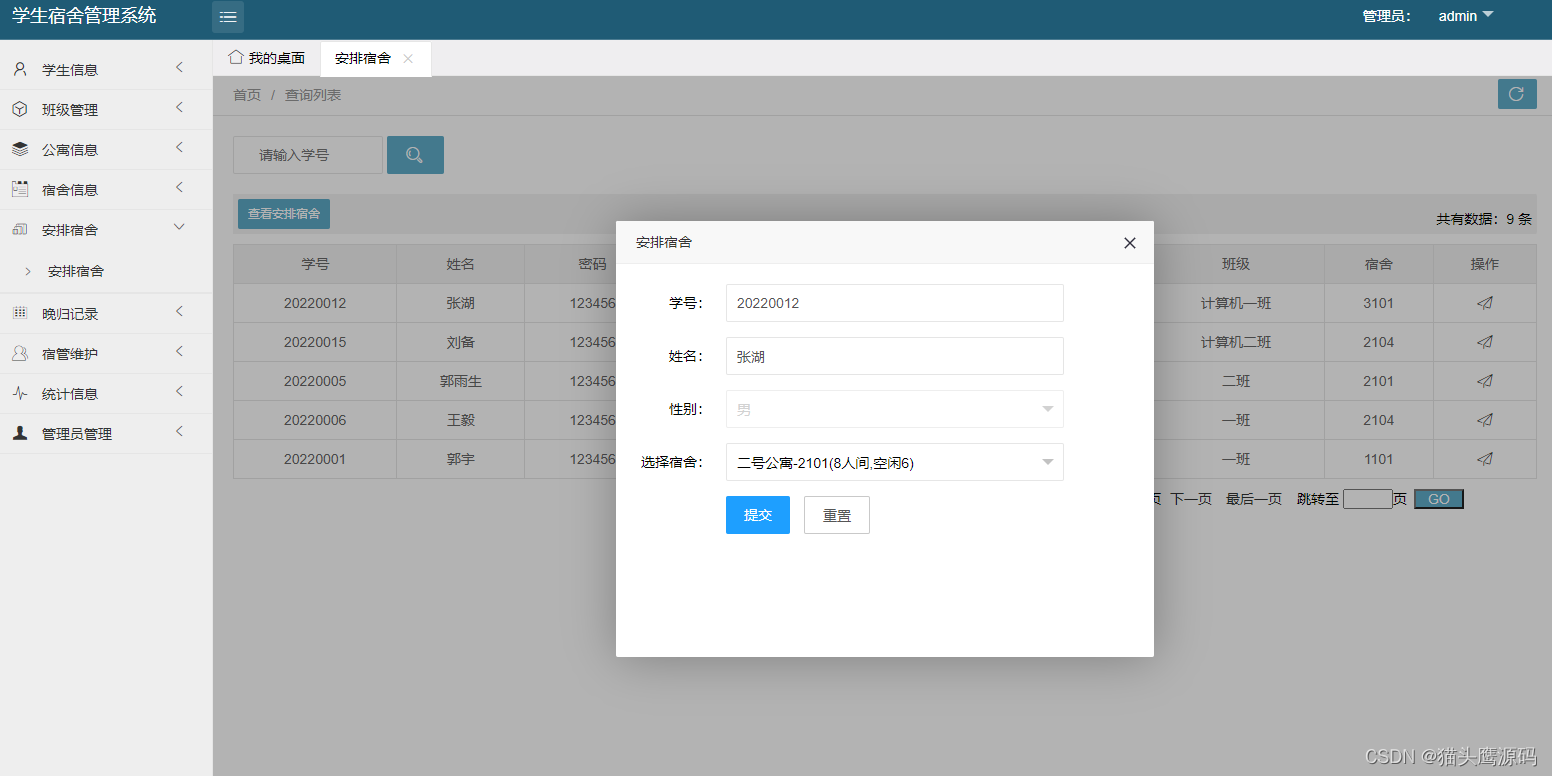
Task: Click the GO pagination button
Action: tap(1438, 499)
